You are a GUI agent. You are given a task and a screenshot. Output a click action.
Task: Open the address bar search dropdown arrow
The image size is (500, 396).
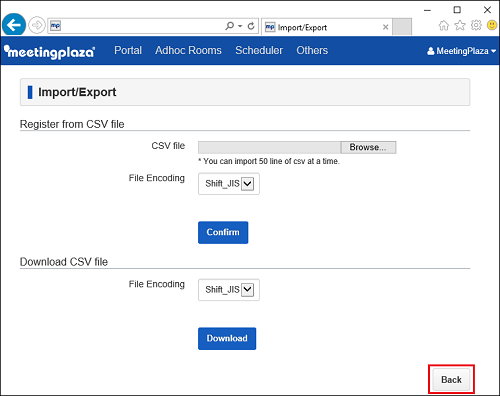point(240,26)
